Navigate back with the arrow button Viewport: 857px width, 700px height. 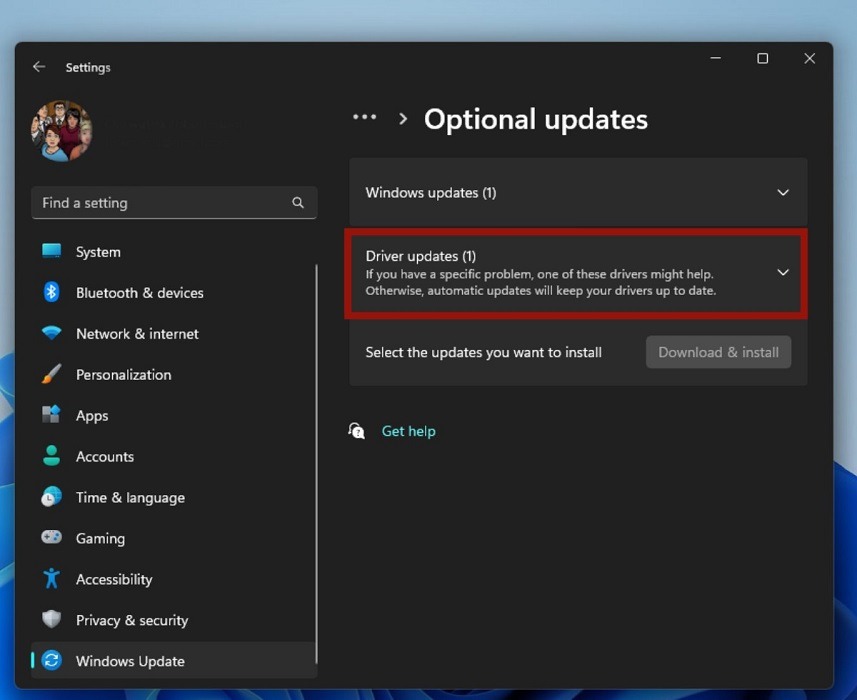[x=38, y=66]
